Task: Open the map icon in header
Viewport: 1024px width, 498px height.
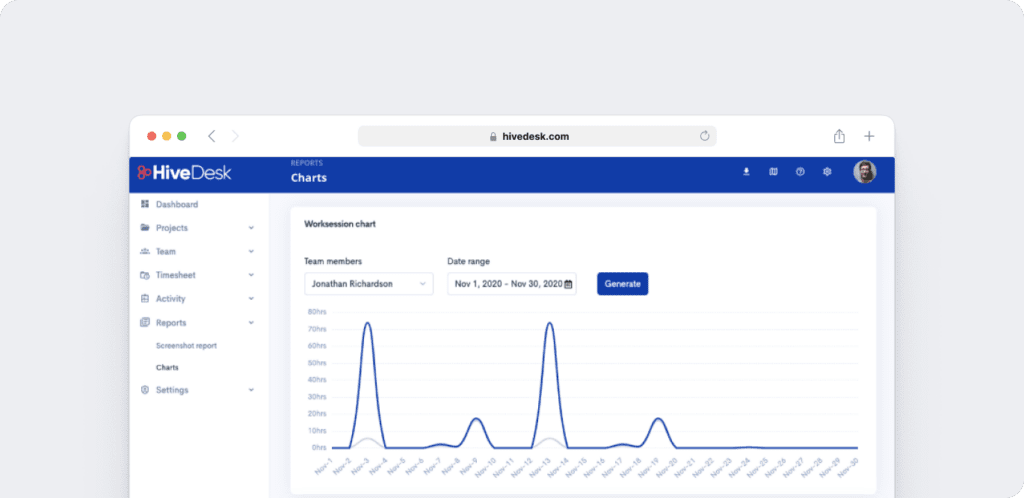Action: 773,172
